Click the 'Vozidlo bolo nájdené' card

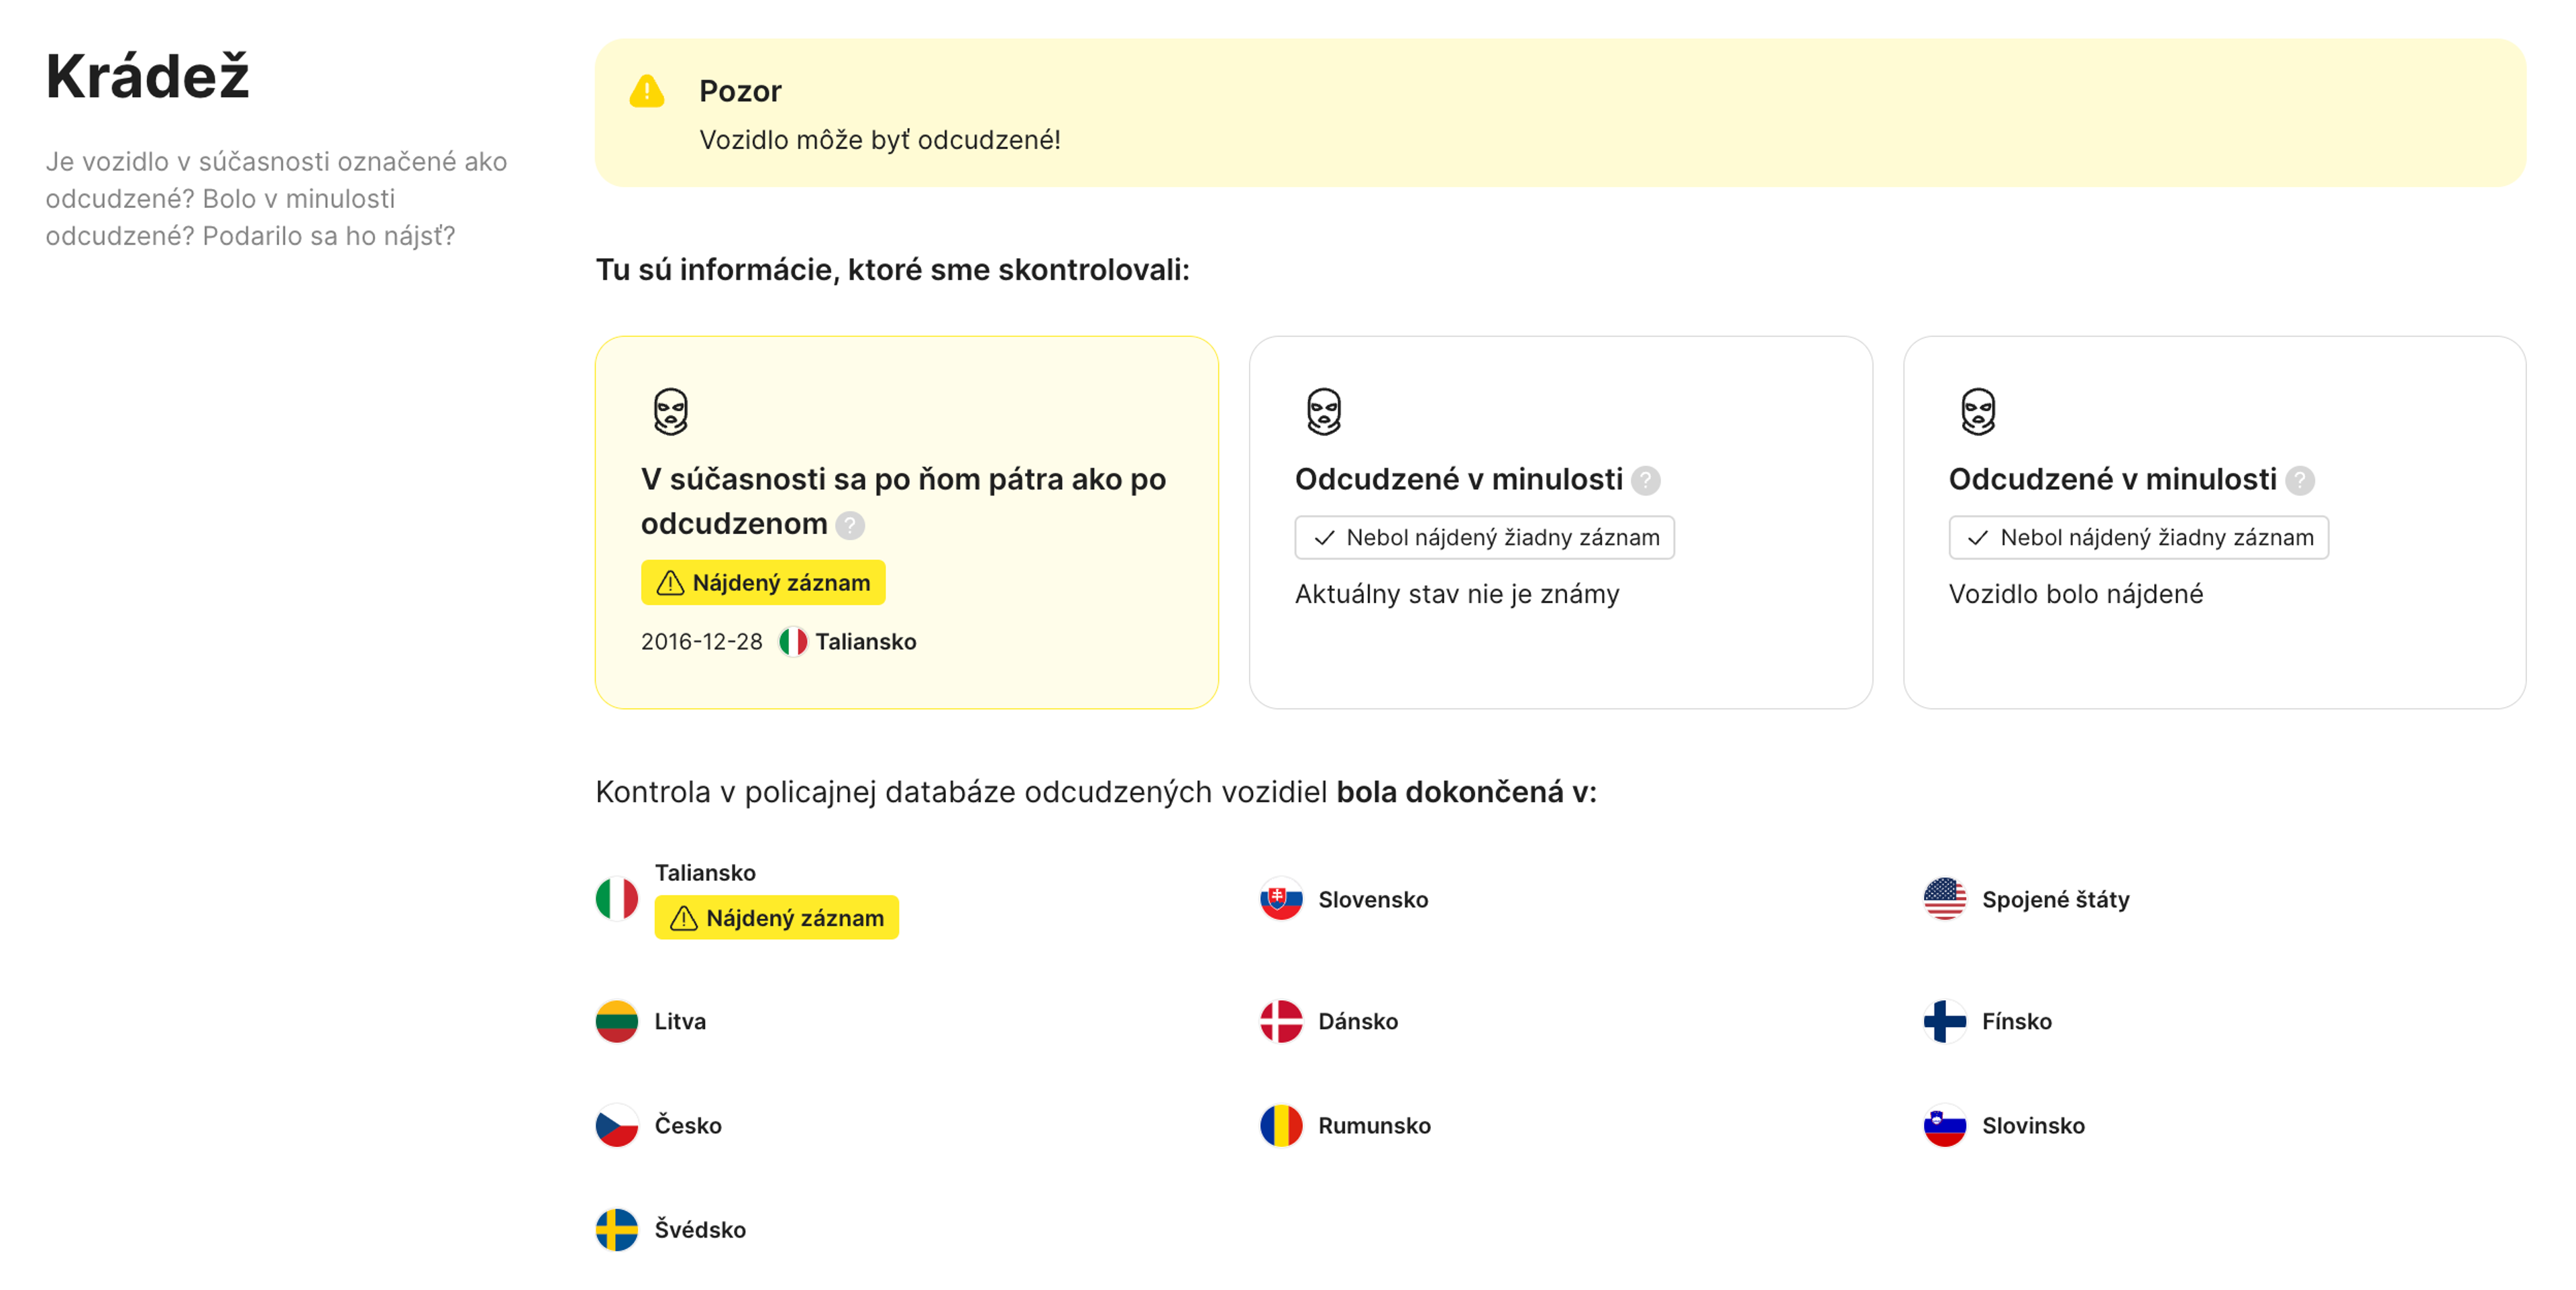2214,640
